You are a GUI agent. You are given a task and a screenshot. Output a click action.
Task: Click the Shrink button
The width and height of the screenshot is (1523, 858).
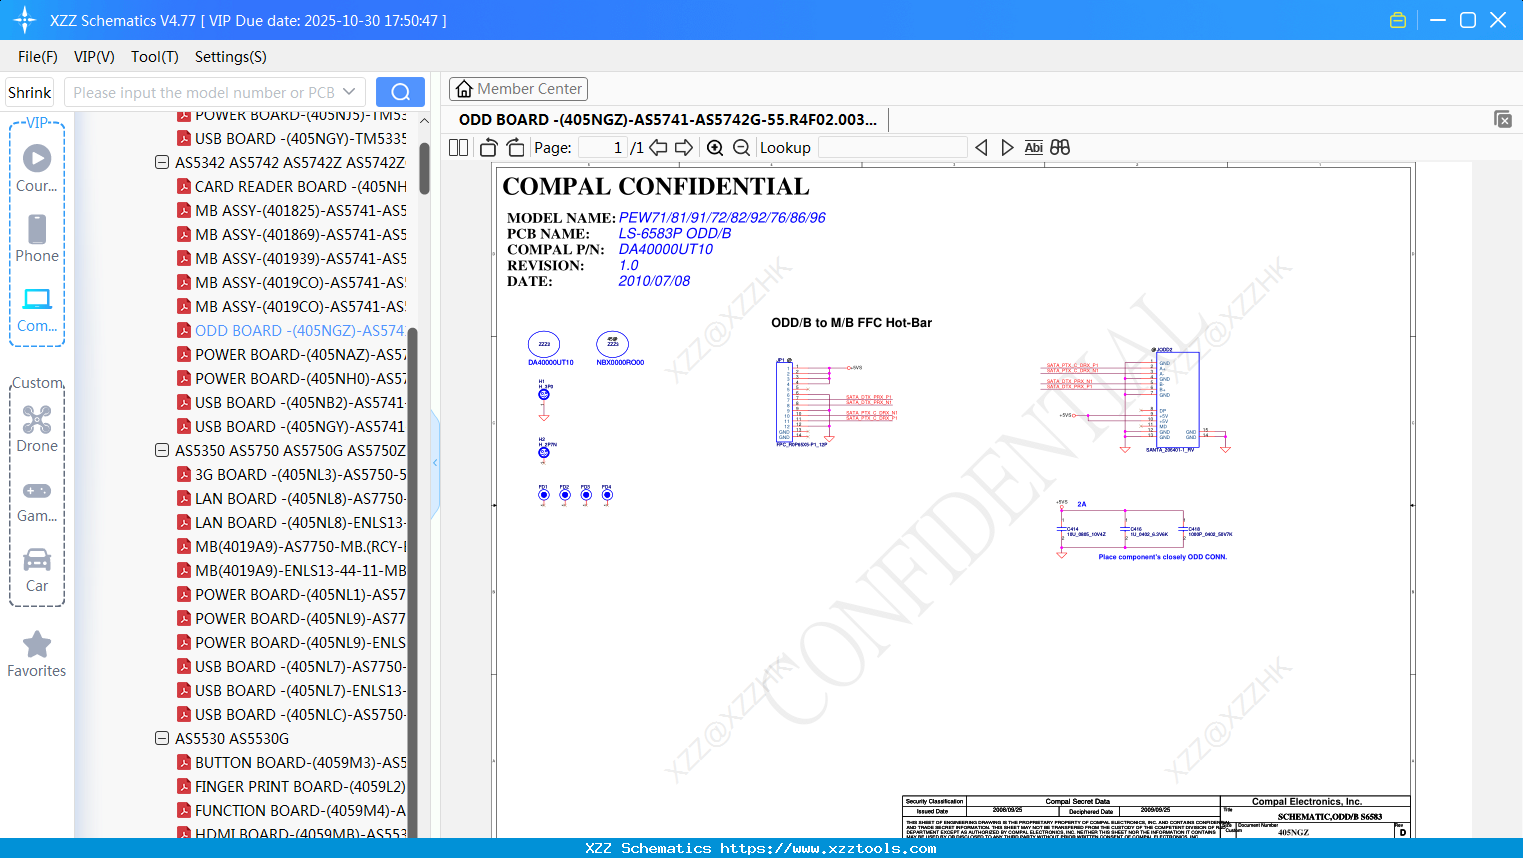coord(30,92)
